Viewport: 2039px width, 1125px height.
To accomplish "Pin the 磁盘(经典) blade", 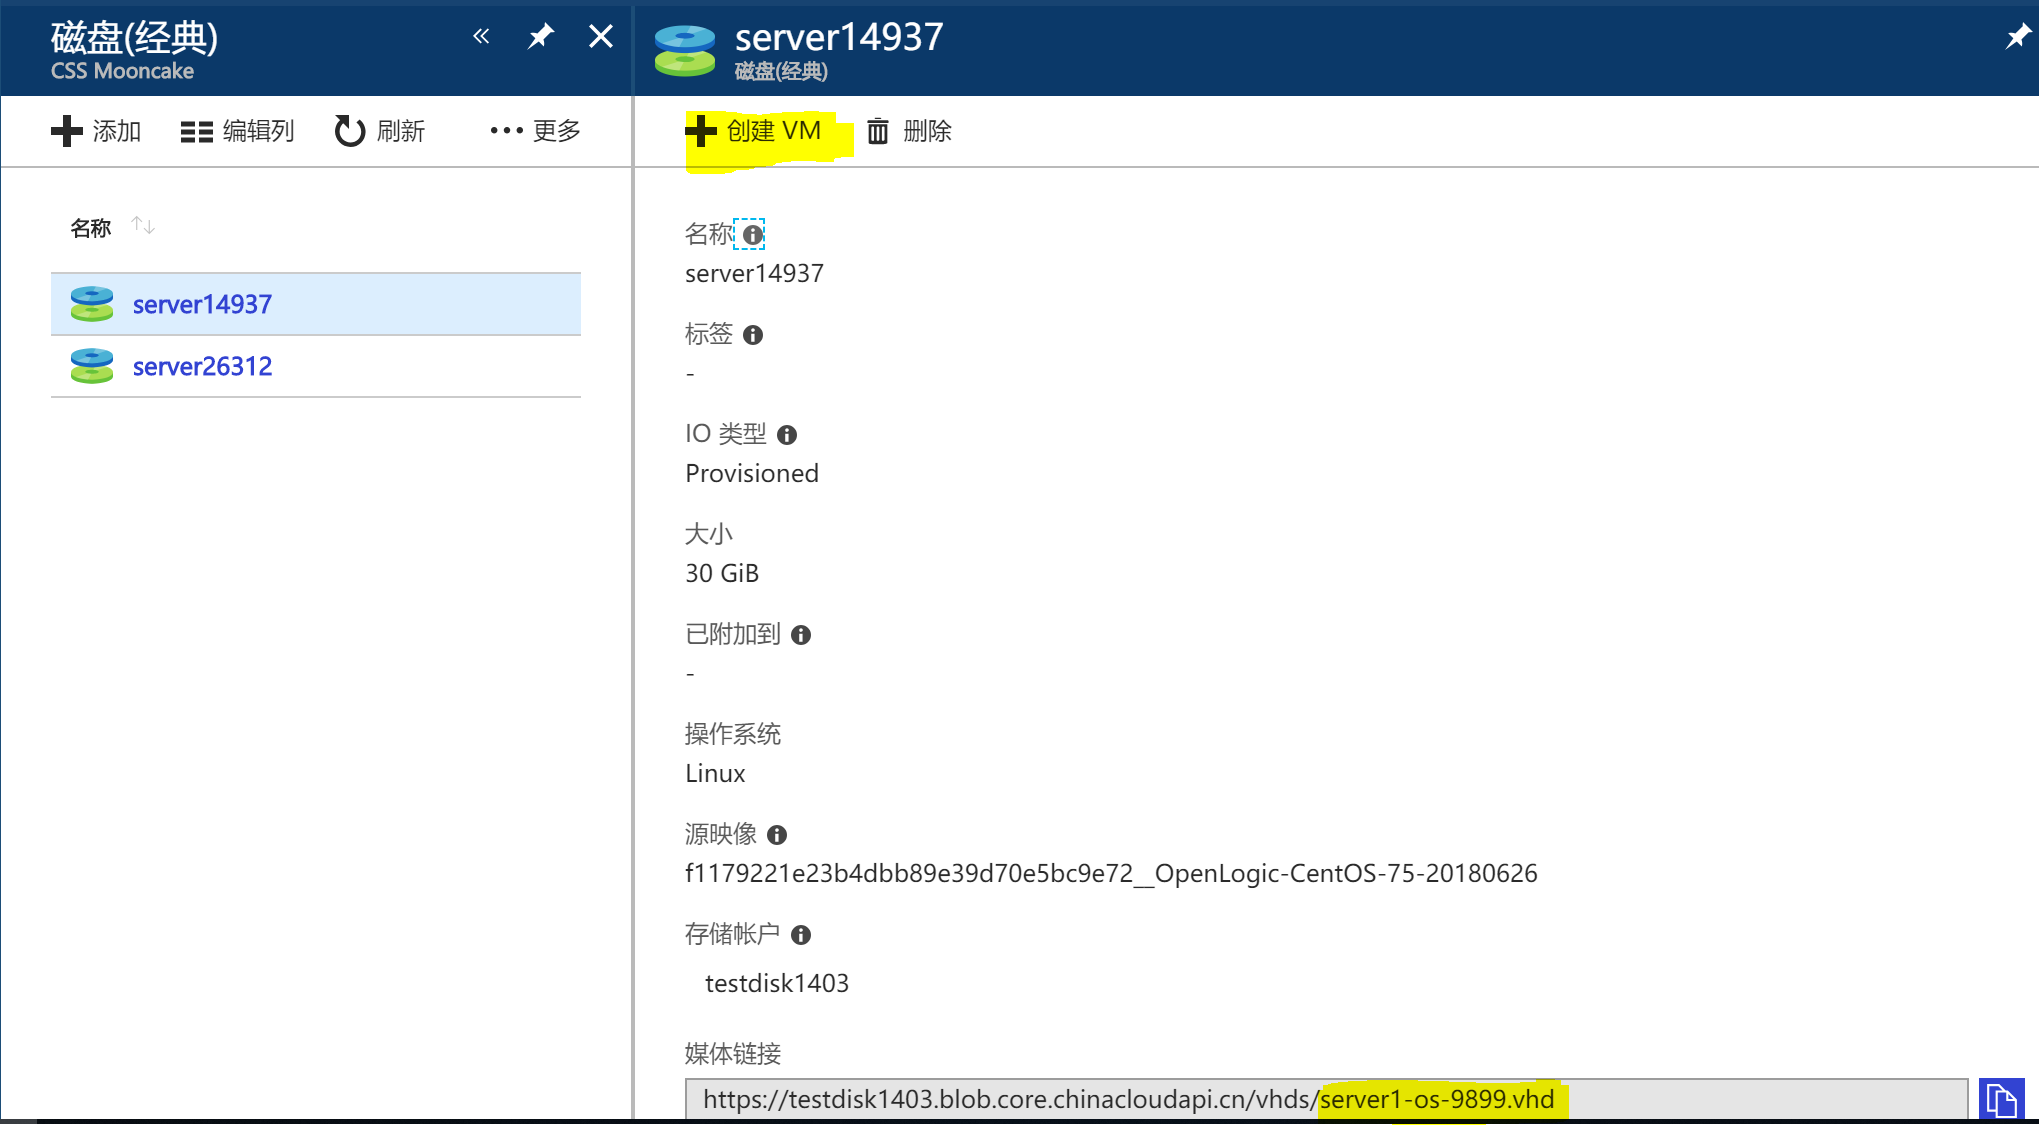I will point(541,37).
